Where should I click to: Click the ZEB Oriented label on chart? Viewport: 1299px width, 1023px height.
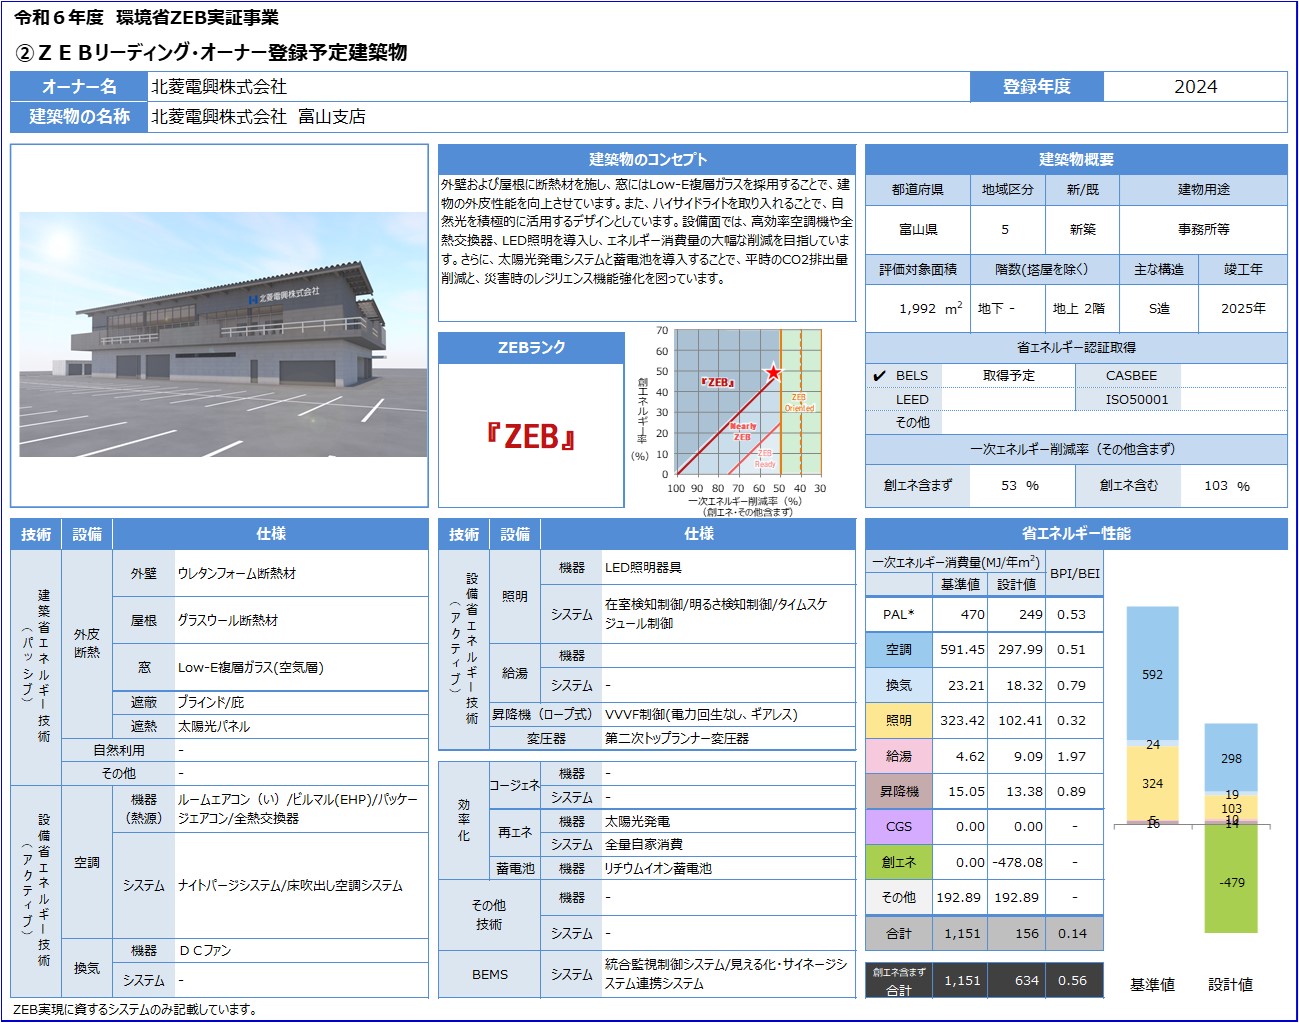click(x=799, y=403)
